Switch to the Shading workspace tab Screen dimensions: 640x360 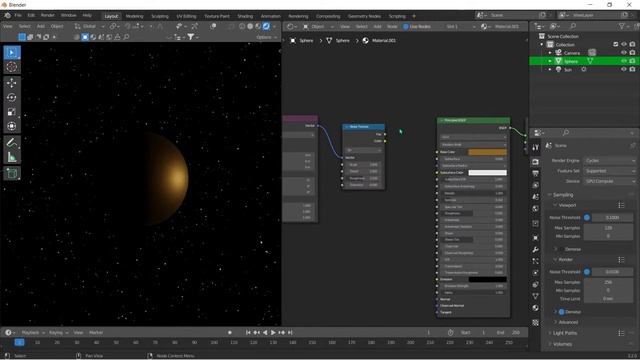point(245,16)
